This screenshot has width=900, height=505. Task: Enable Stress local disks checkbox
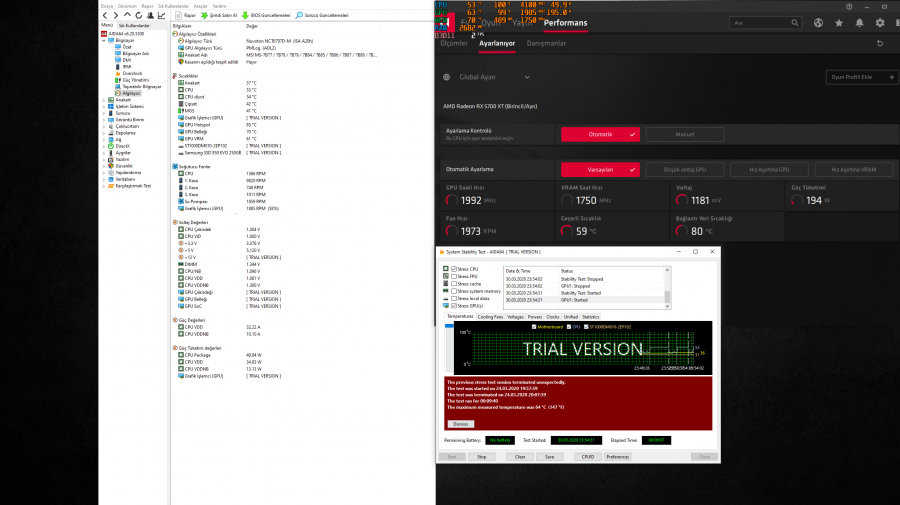click(454, 299)
